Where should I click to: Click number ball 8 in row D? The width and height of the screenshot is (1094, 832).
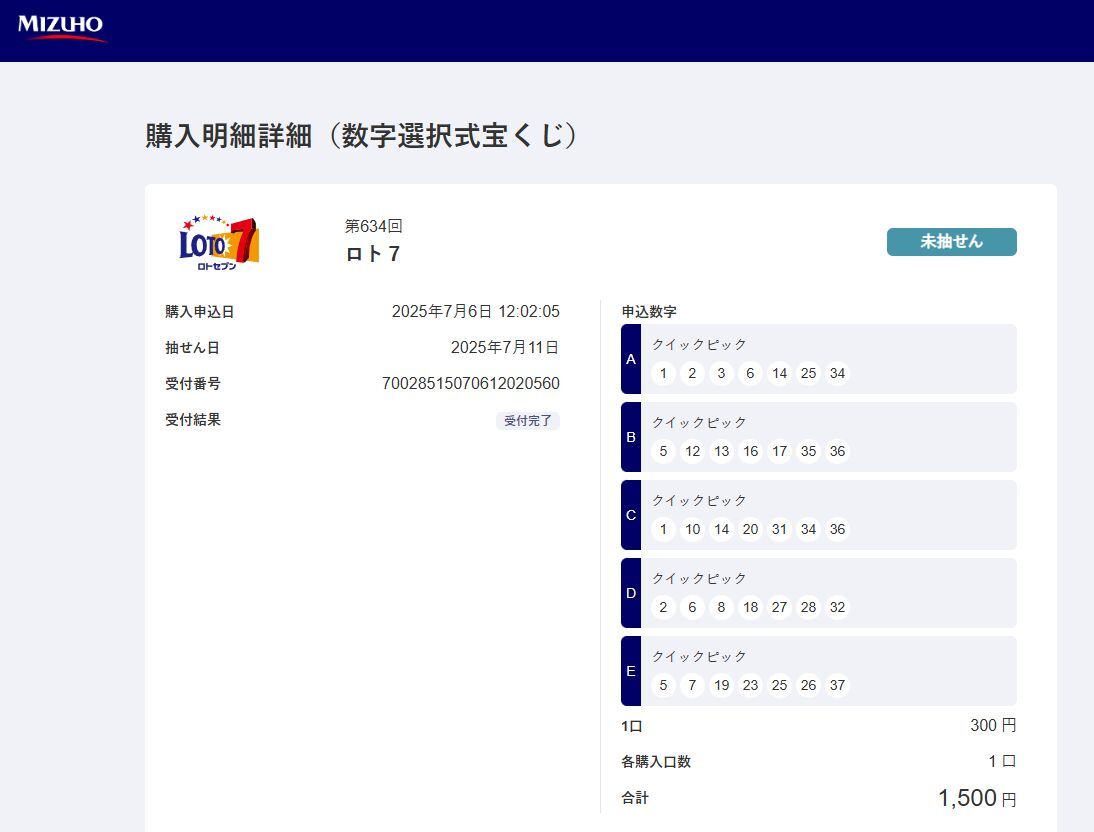point(721,607)
